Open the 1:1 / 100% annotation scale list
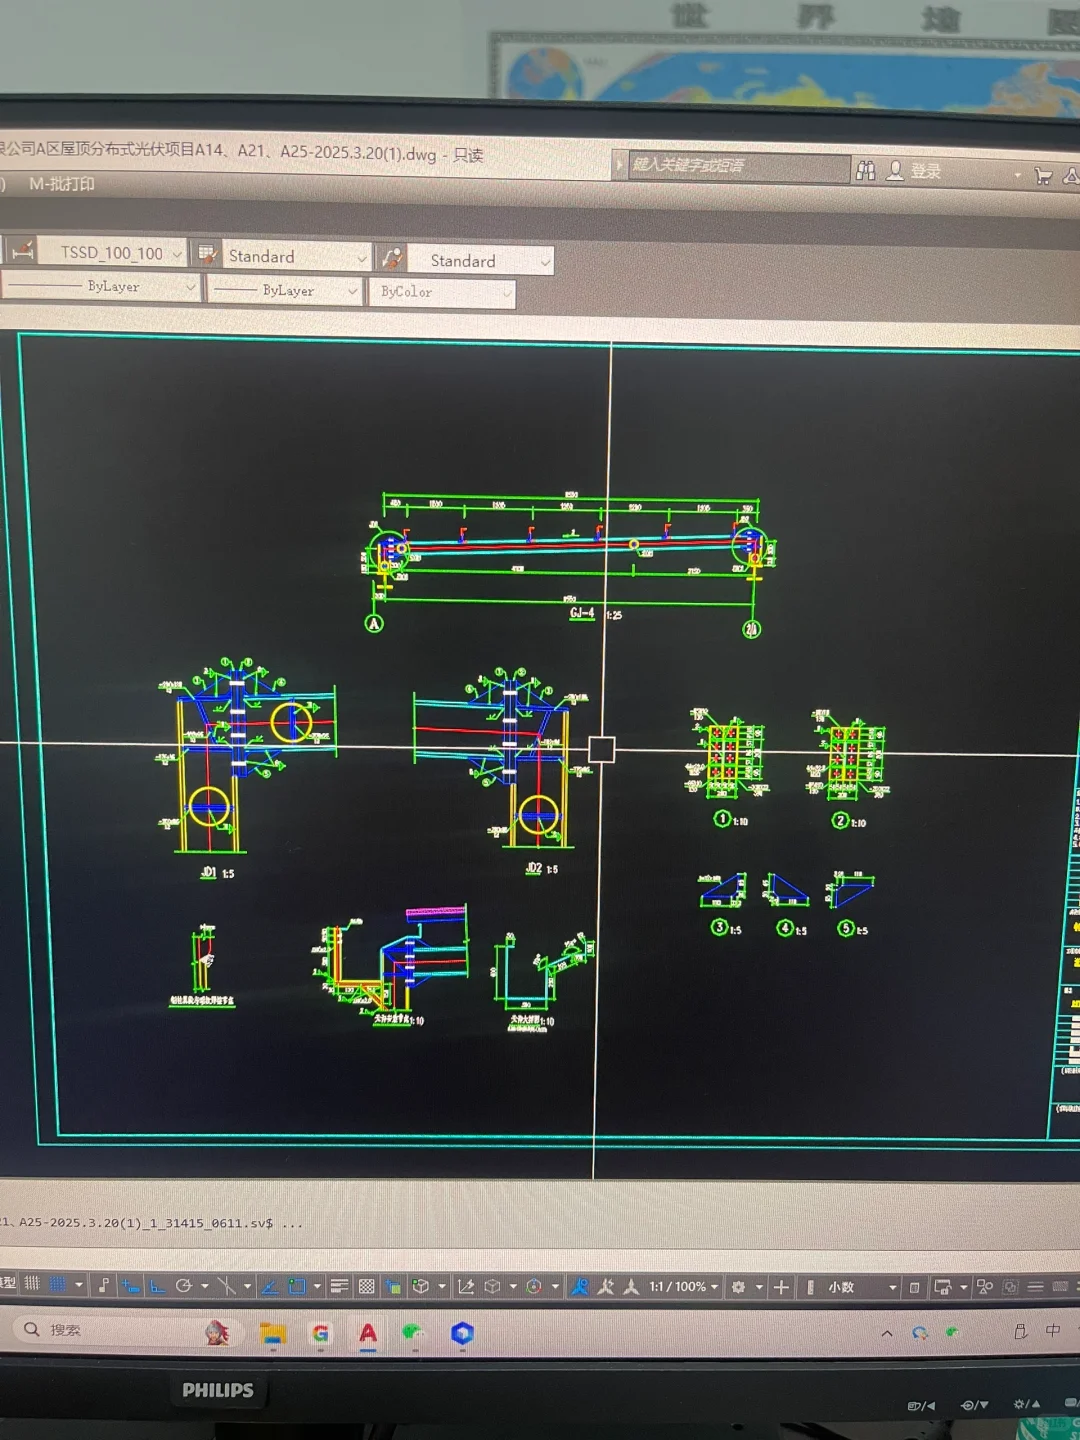This screenshot has height=1440, width=1080. pyautogui.click(x=685, y=1287)
